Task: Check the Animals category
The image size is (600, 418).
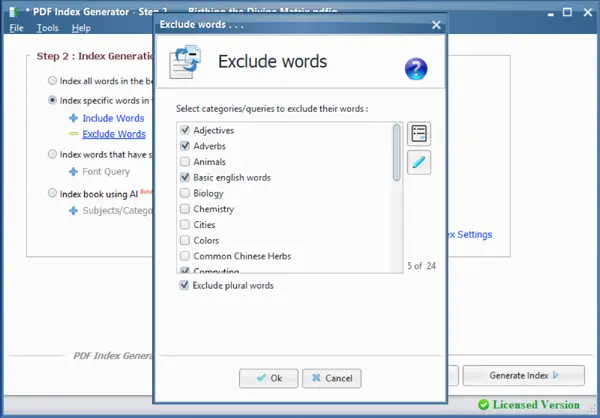Action: tap(185, 162)
